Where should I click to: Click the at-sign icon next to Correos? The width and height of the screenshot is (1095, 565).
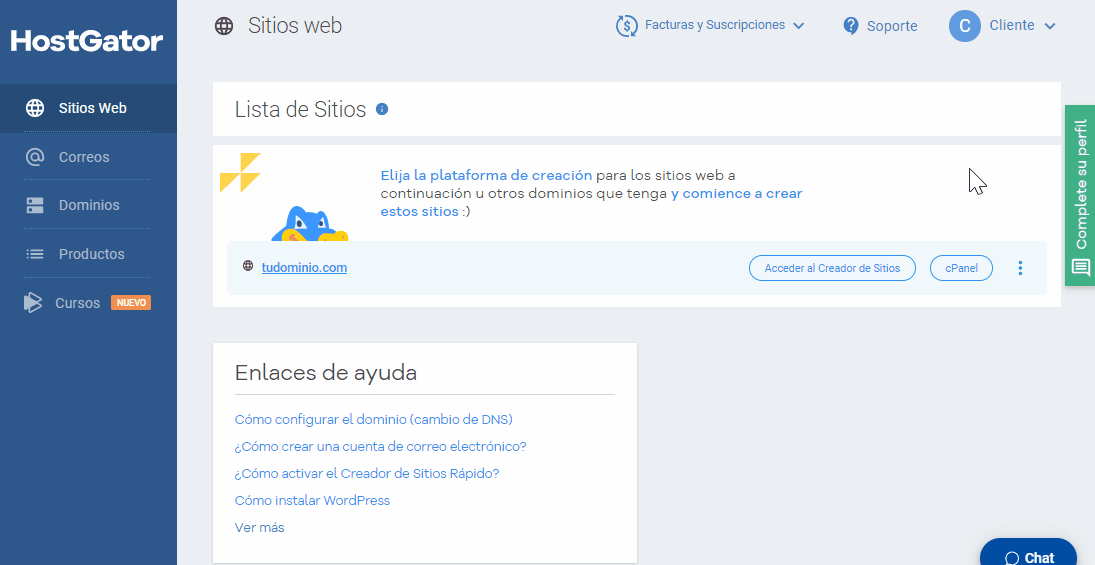coord(34,157)
